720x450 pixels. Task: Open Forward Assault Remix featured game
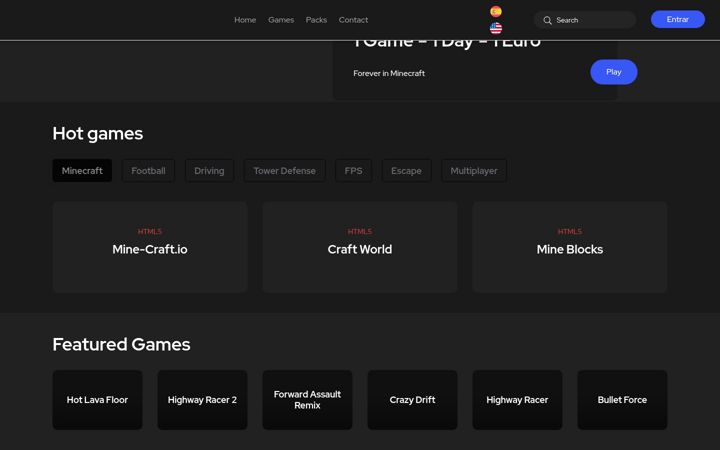tap(307, 400)
